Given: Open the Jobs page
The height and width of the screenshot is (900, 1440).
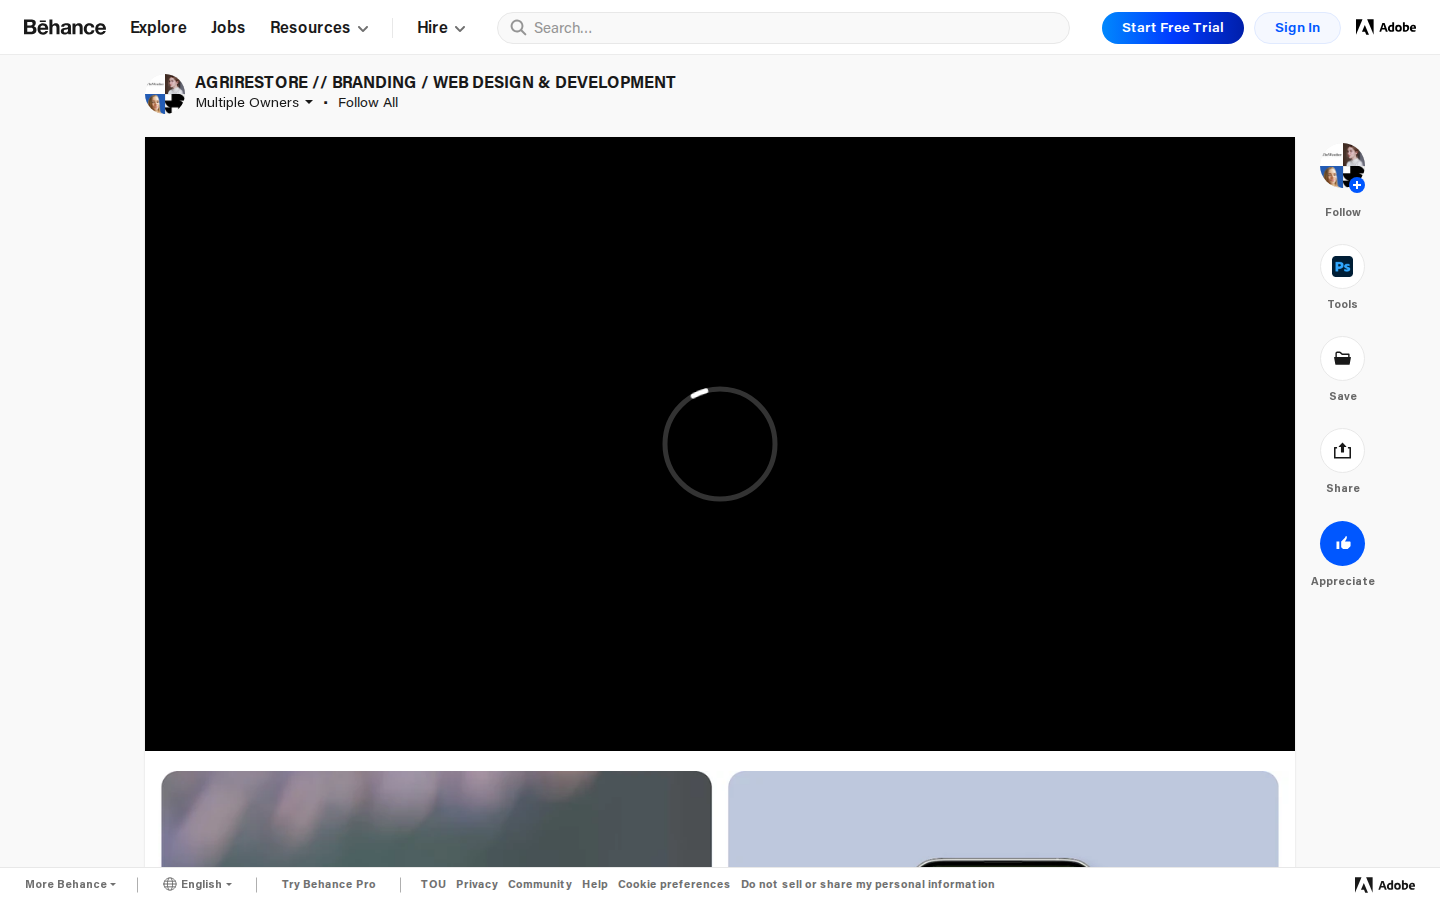Looking at the screenshot, I should [x=228, y=28].
